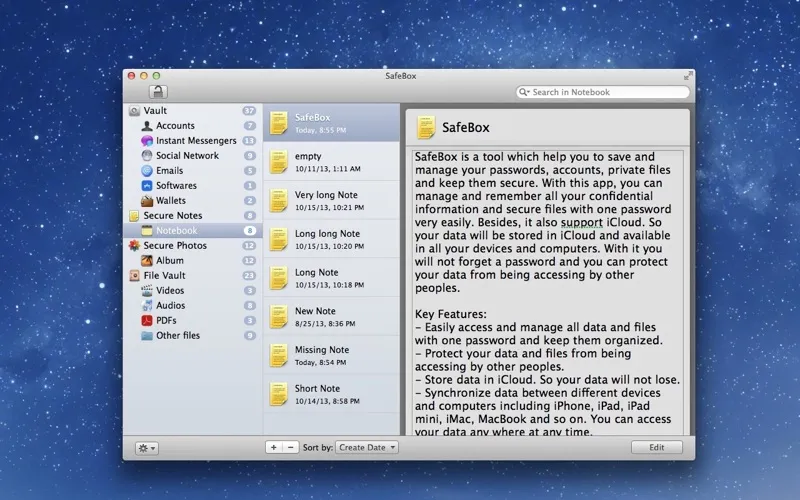Click the minus button to remove note
The width and height of the screenshot is (800, 500).
pyautogui.click(x=290, y=447)
